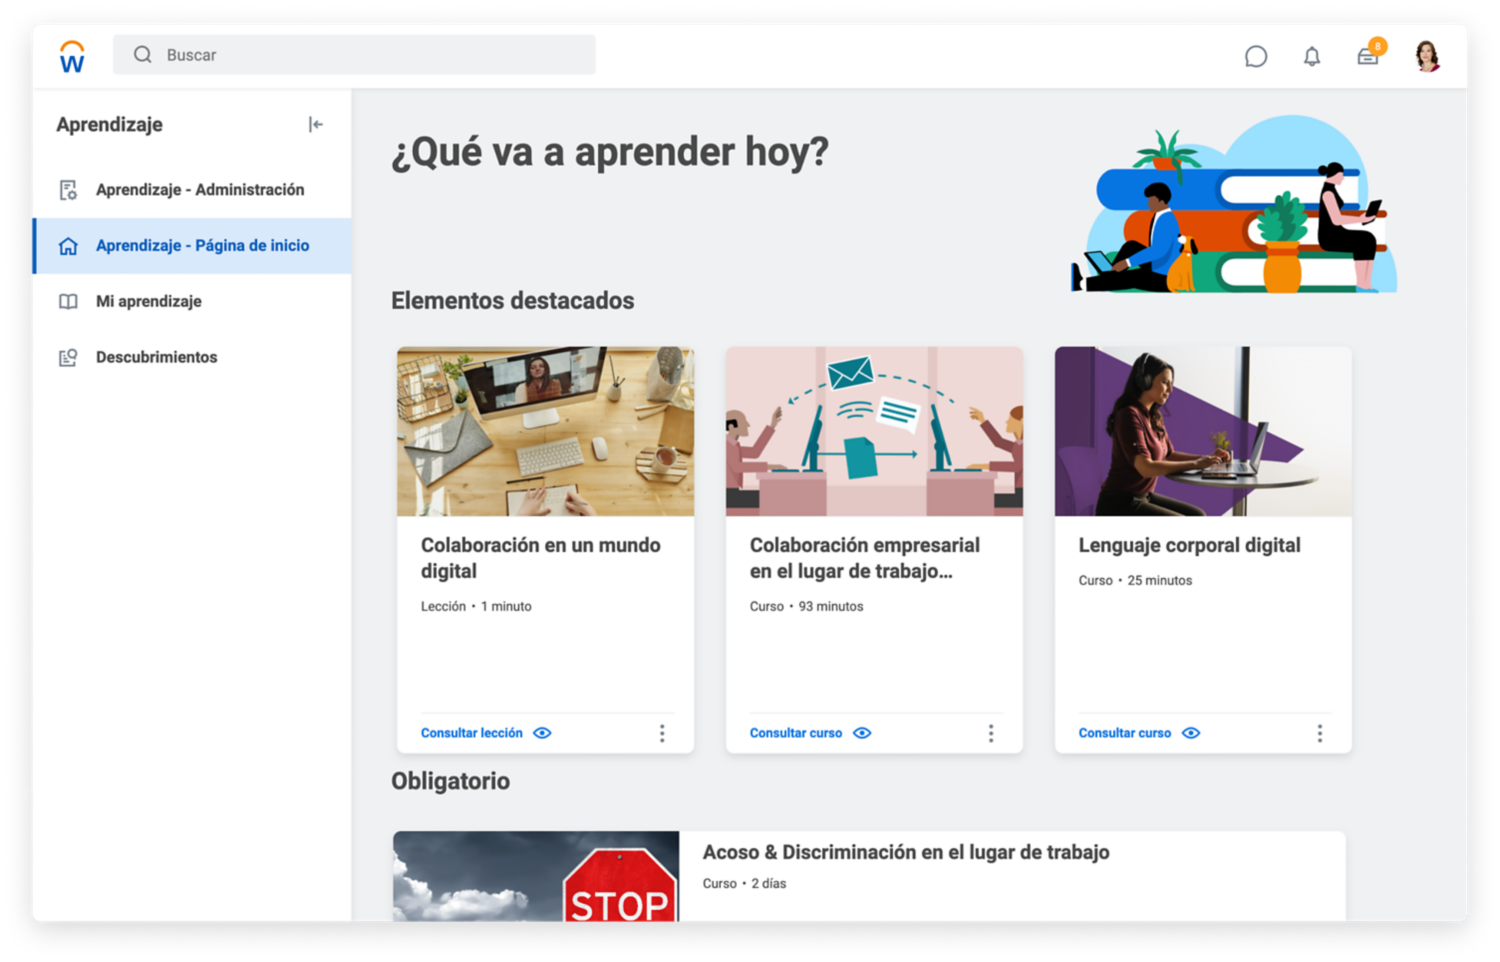Open more options on Colaboración en un mundo digital
1500x962 pixels.
662,734
